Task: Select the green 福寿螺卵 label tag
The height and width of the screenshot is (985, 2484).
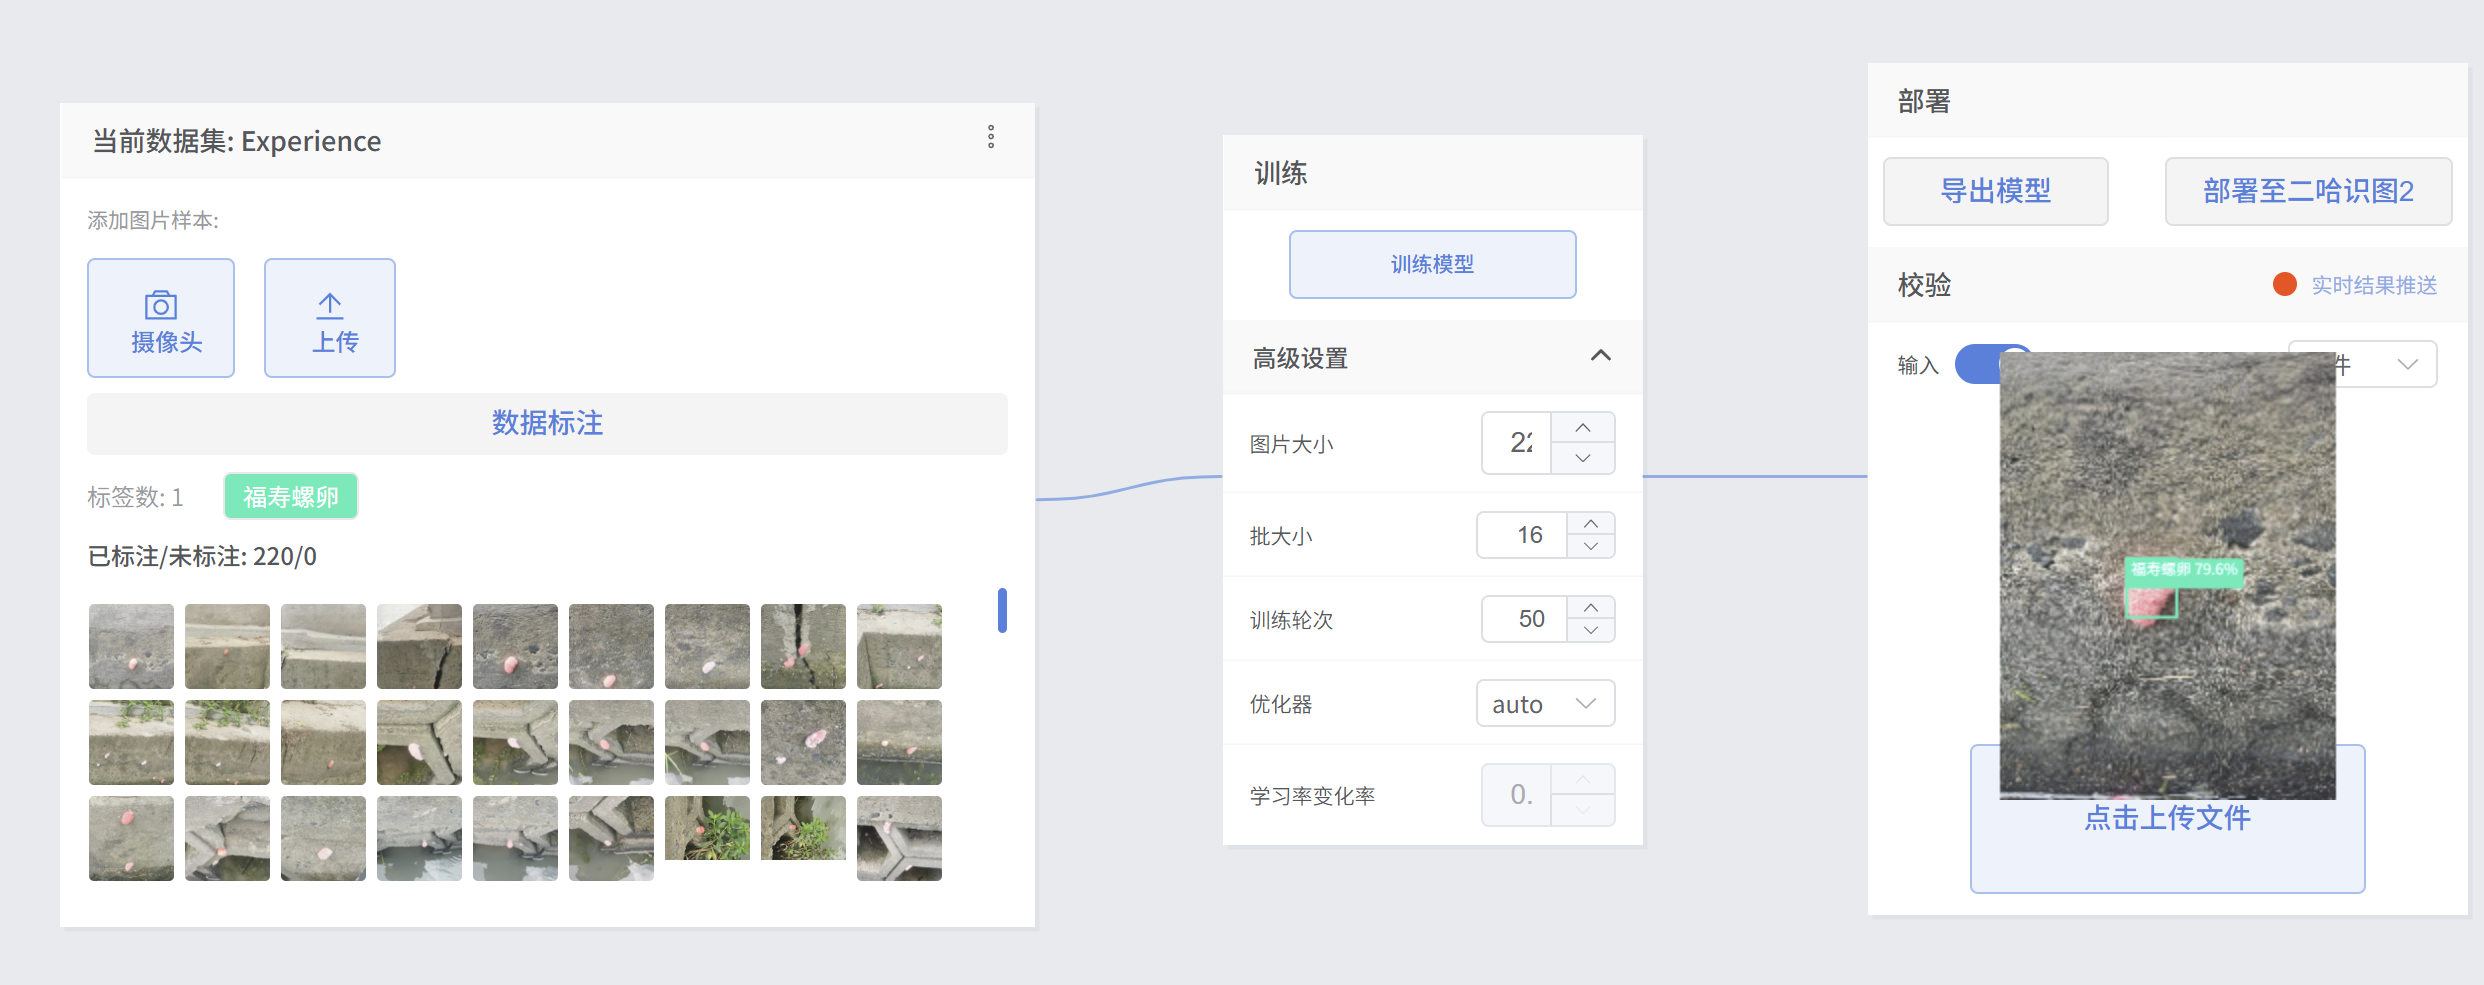Action: coord(291,497)
